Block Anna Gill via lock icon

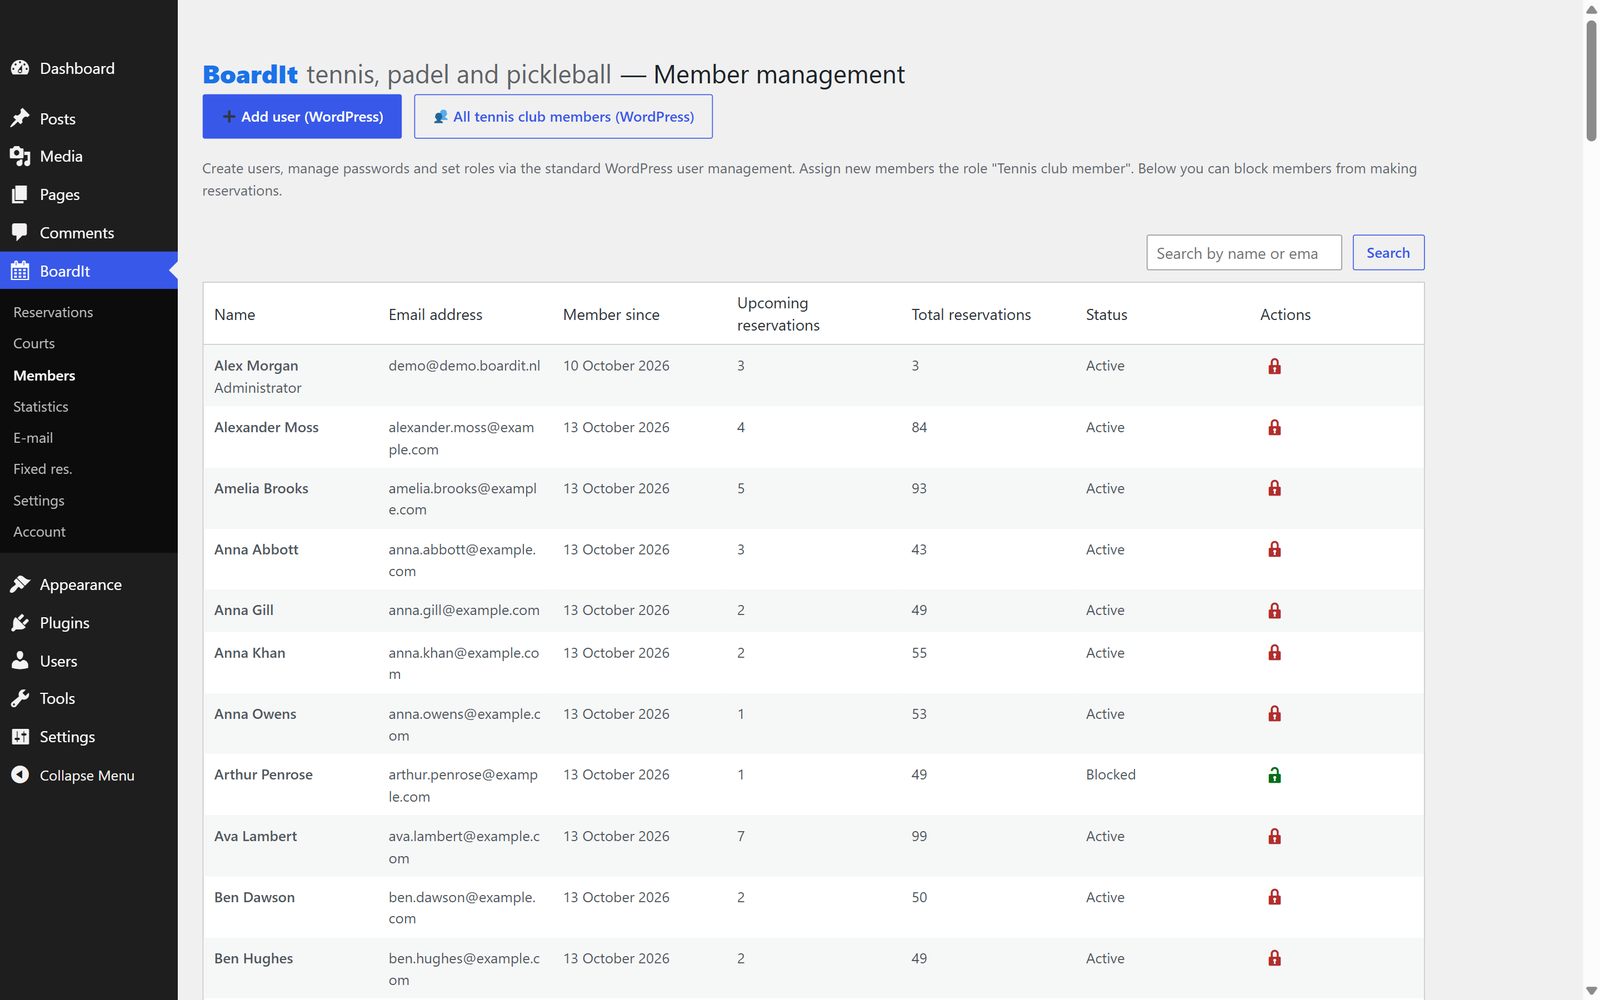pos(1274,610)
